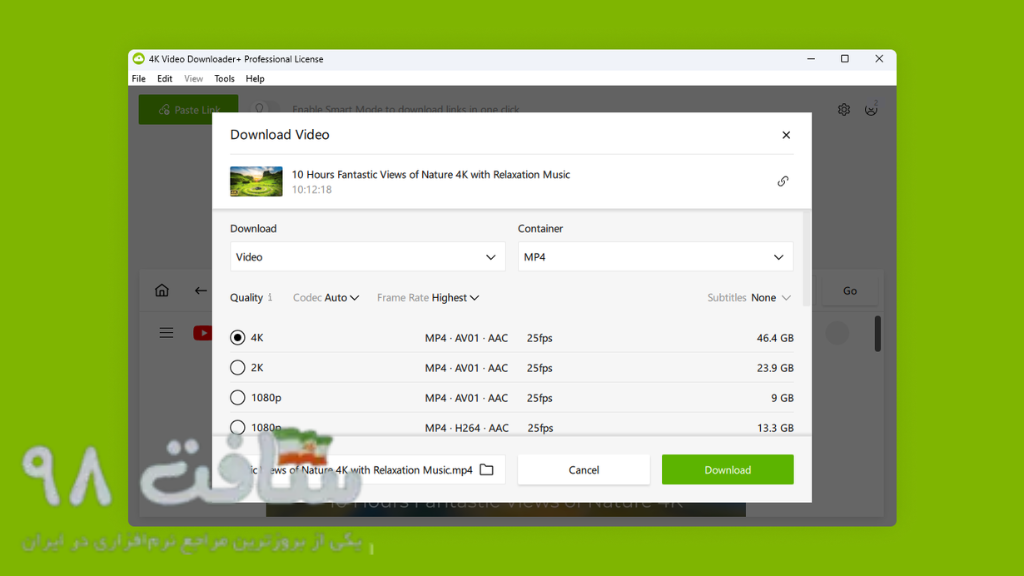Expand the Frame Rate Highest dropdown
The height and width of the screenshot is (576, 1024).
[x=428, y=297]
